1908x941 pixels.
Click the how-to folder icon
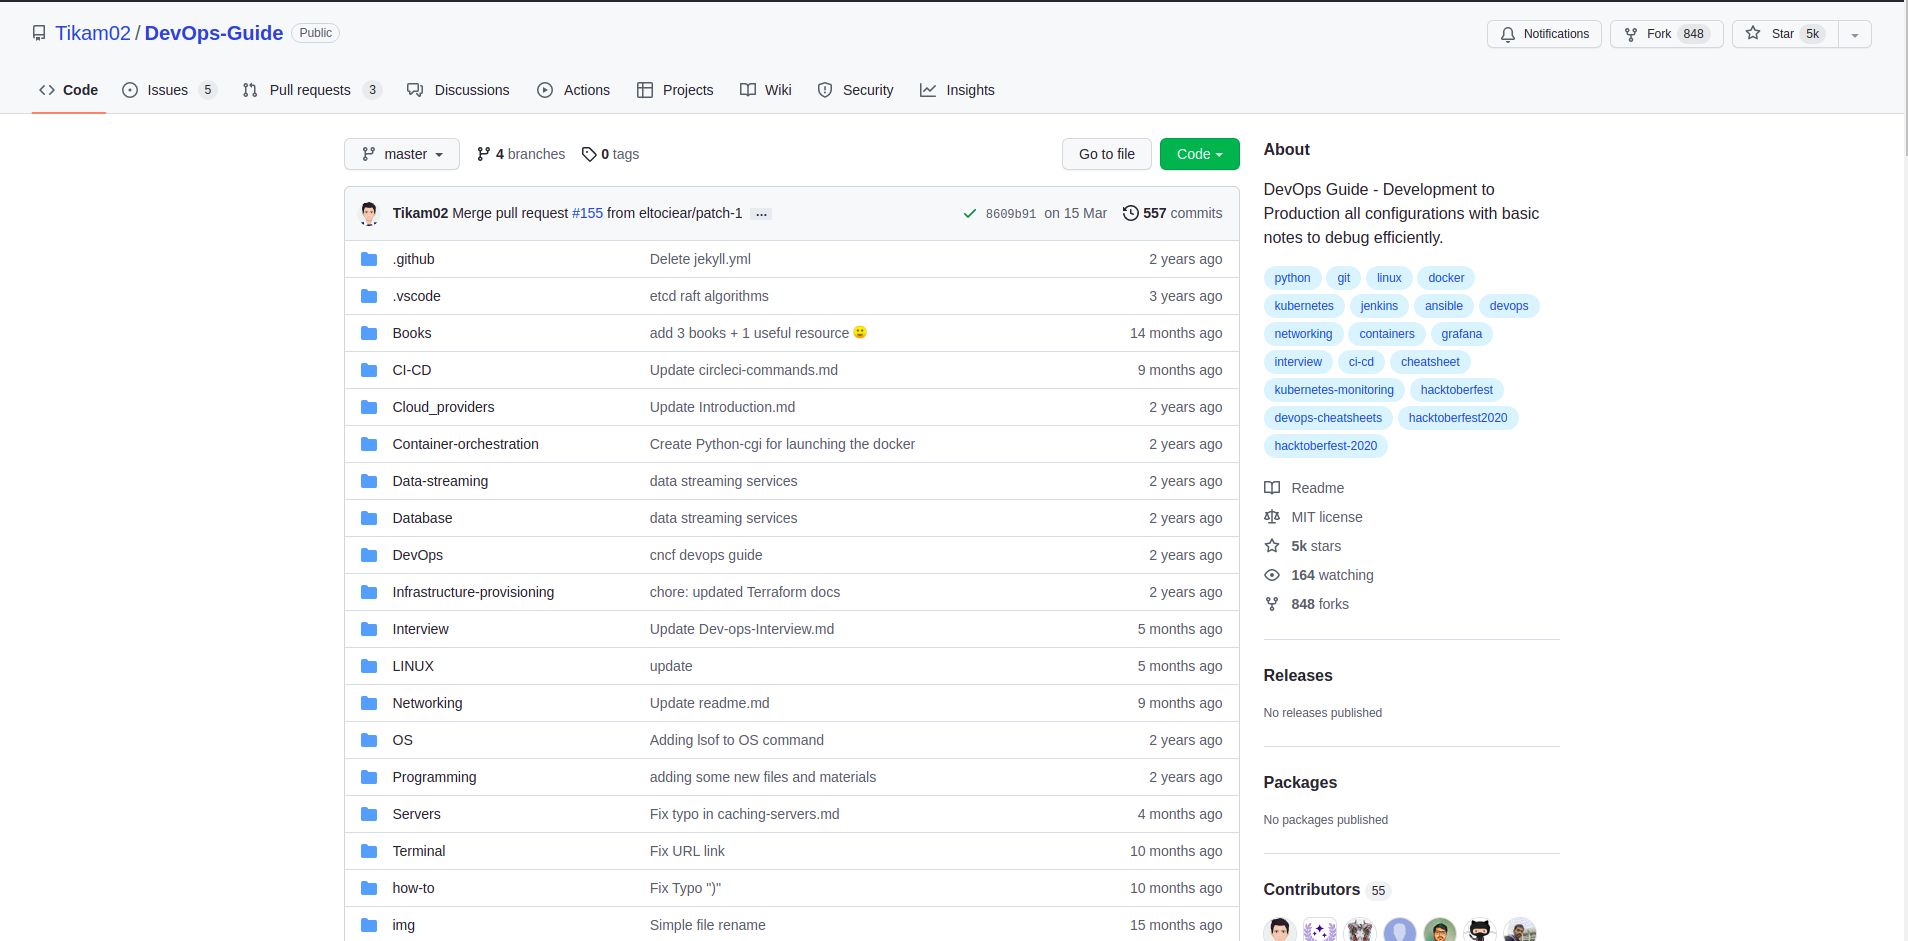click(x=369, y=888)
